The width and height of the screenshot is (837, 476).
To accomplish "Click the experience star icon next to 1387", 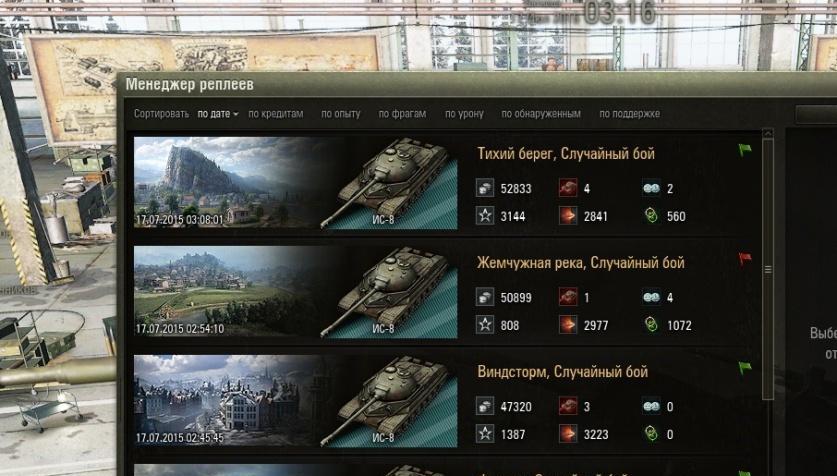I will pyautogui.click(x=485, y=434).
